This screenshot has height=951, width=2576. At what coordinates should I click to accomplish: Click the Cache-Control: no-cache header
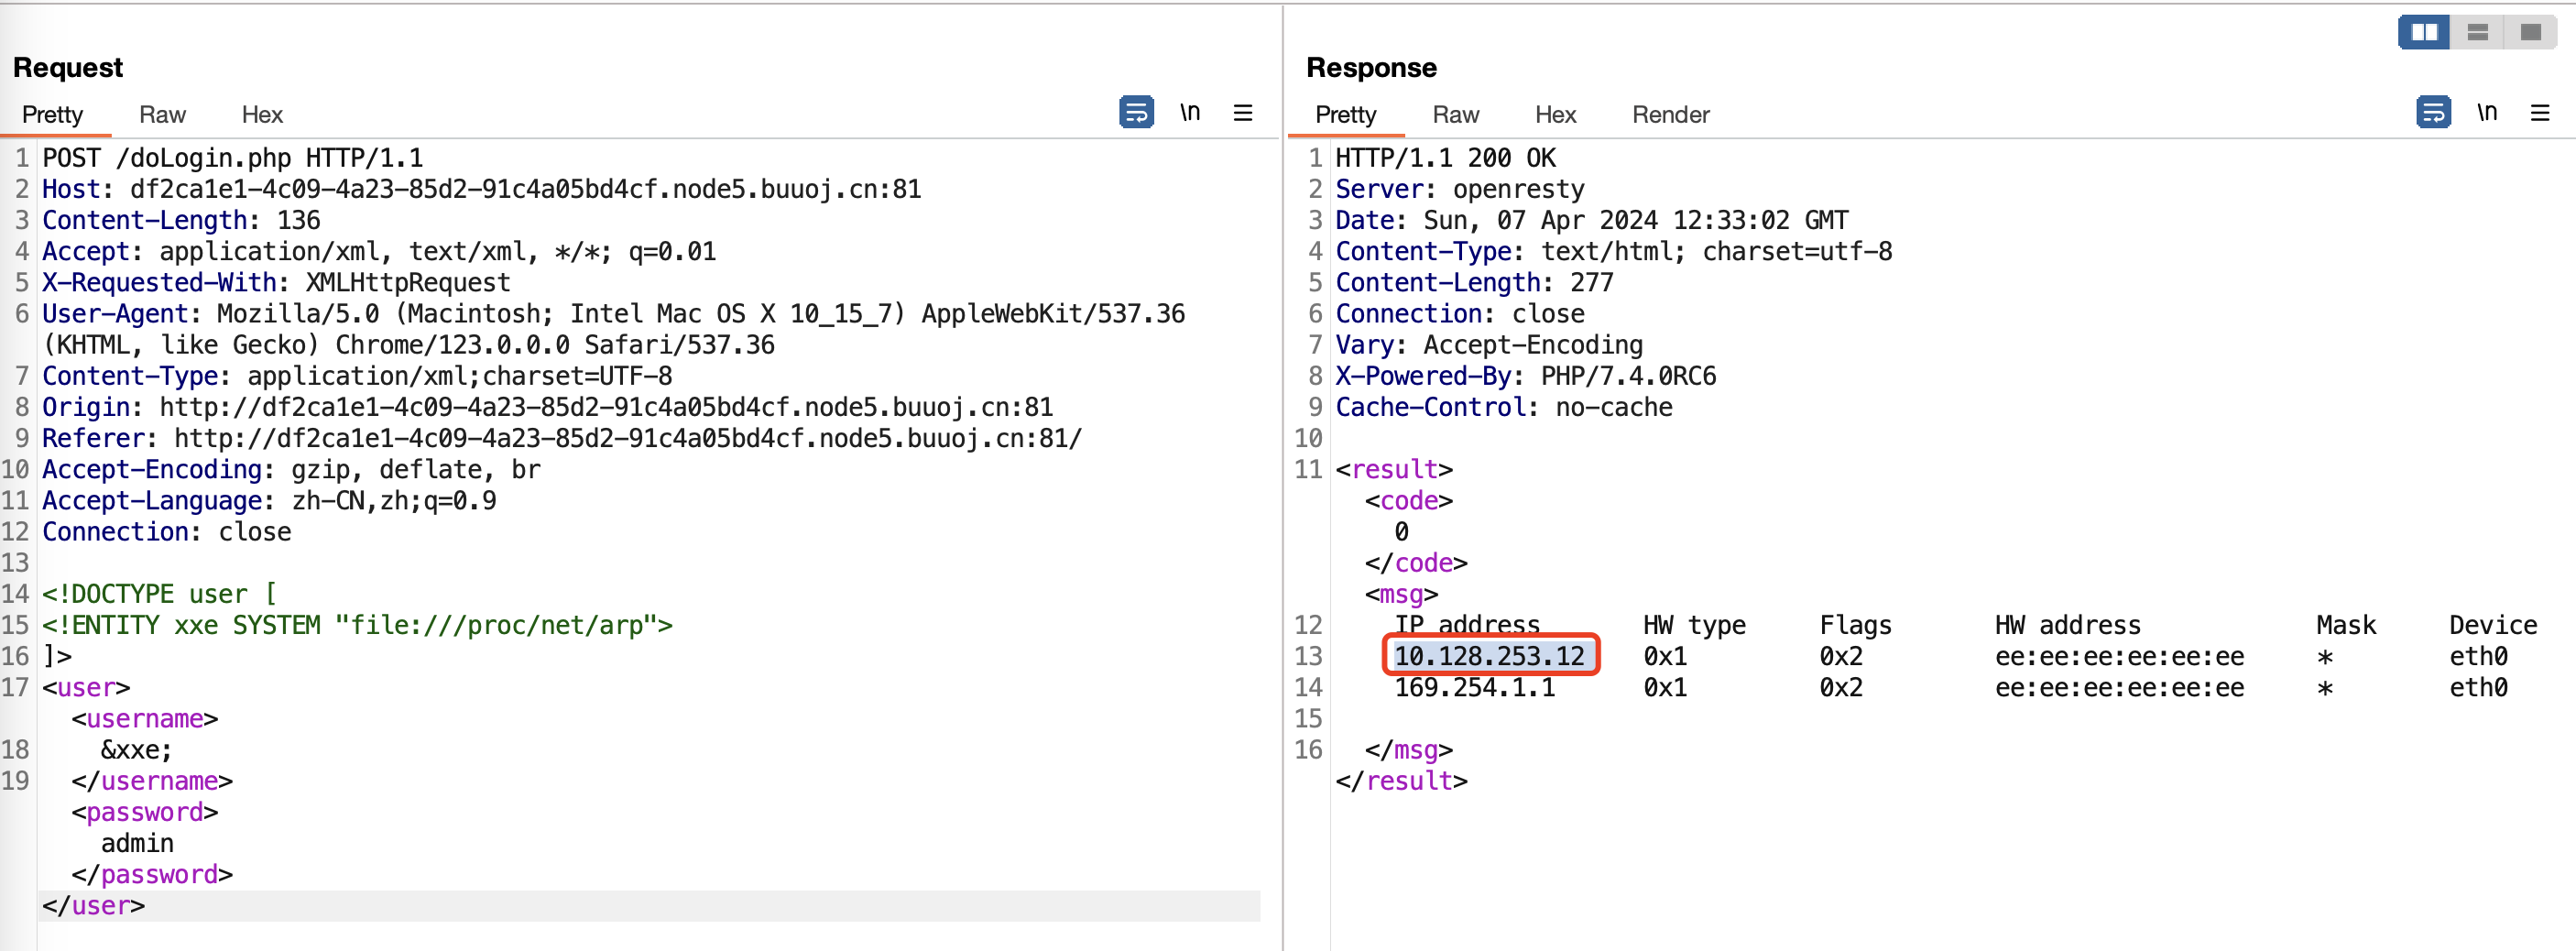pos(1504,407)
